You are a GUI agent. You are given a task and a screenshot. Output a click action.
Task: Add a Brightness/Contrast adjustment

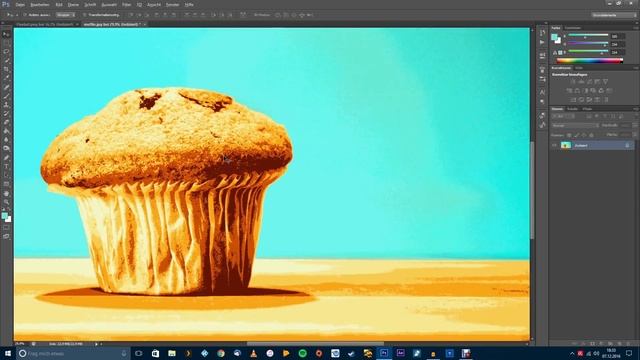[573, 82]
